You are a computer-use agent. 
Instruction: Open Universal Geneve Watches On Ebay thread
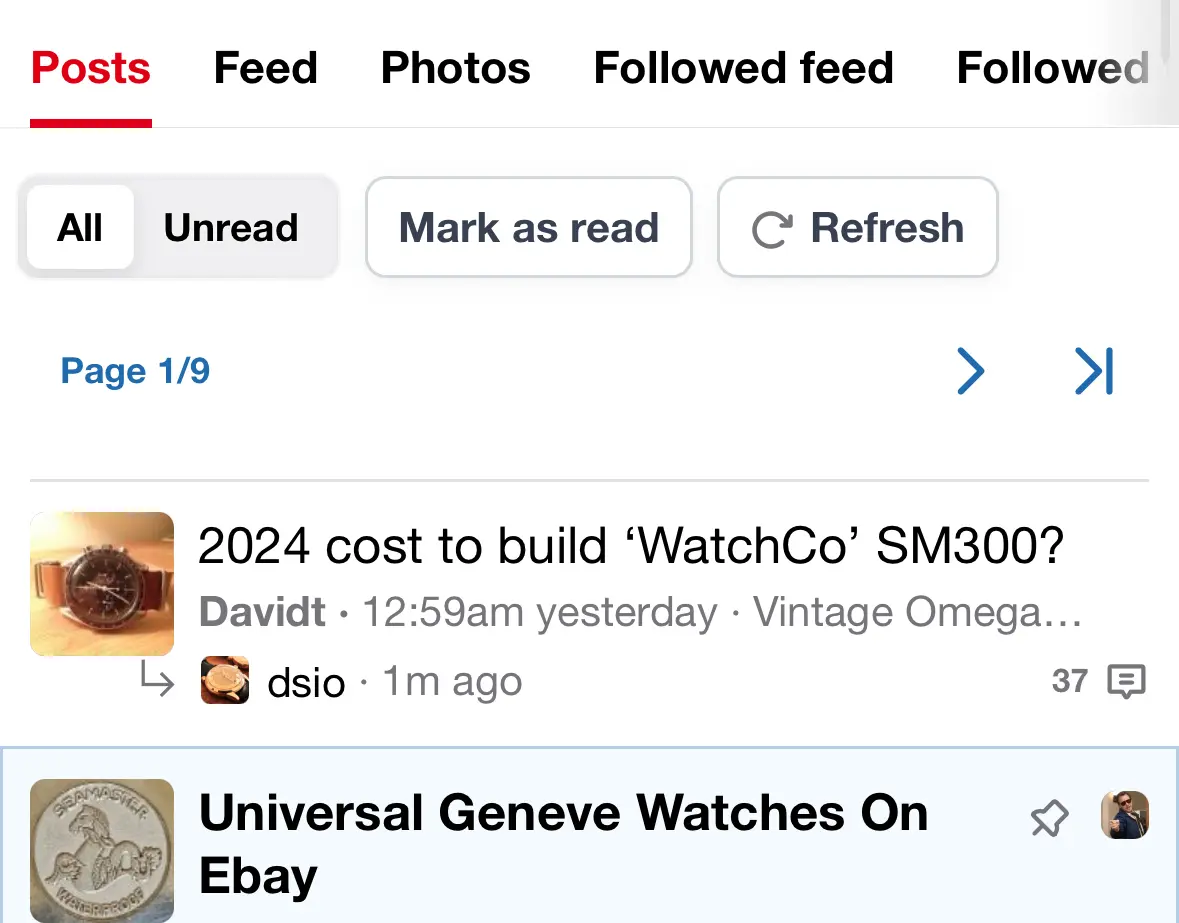point(563,843)
